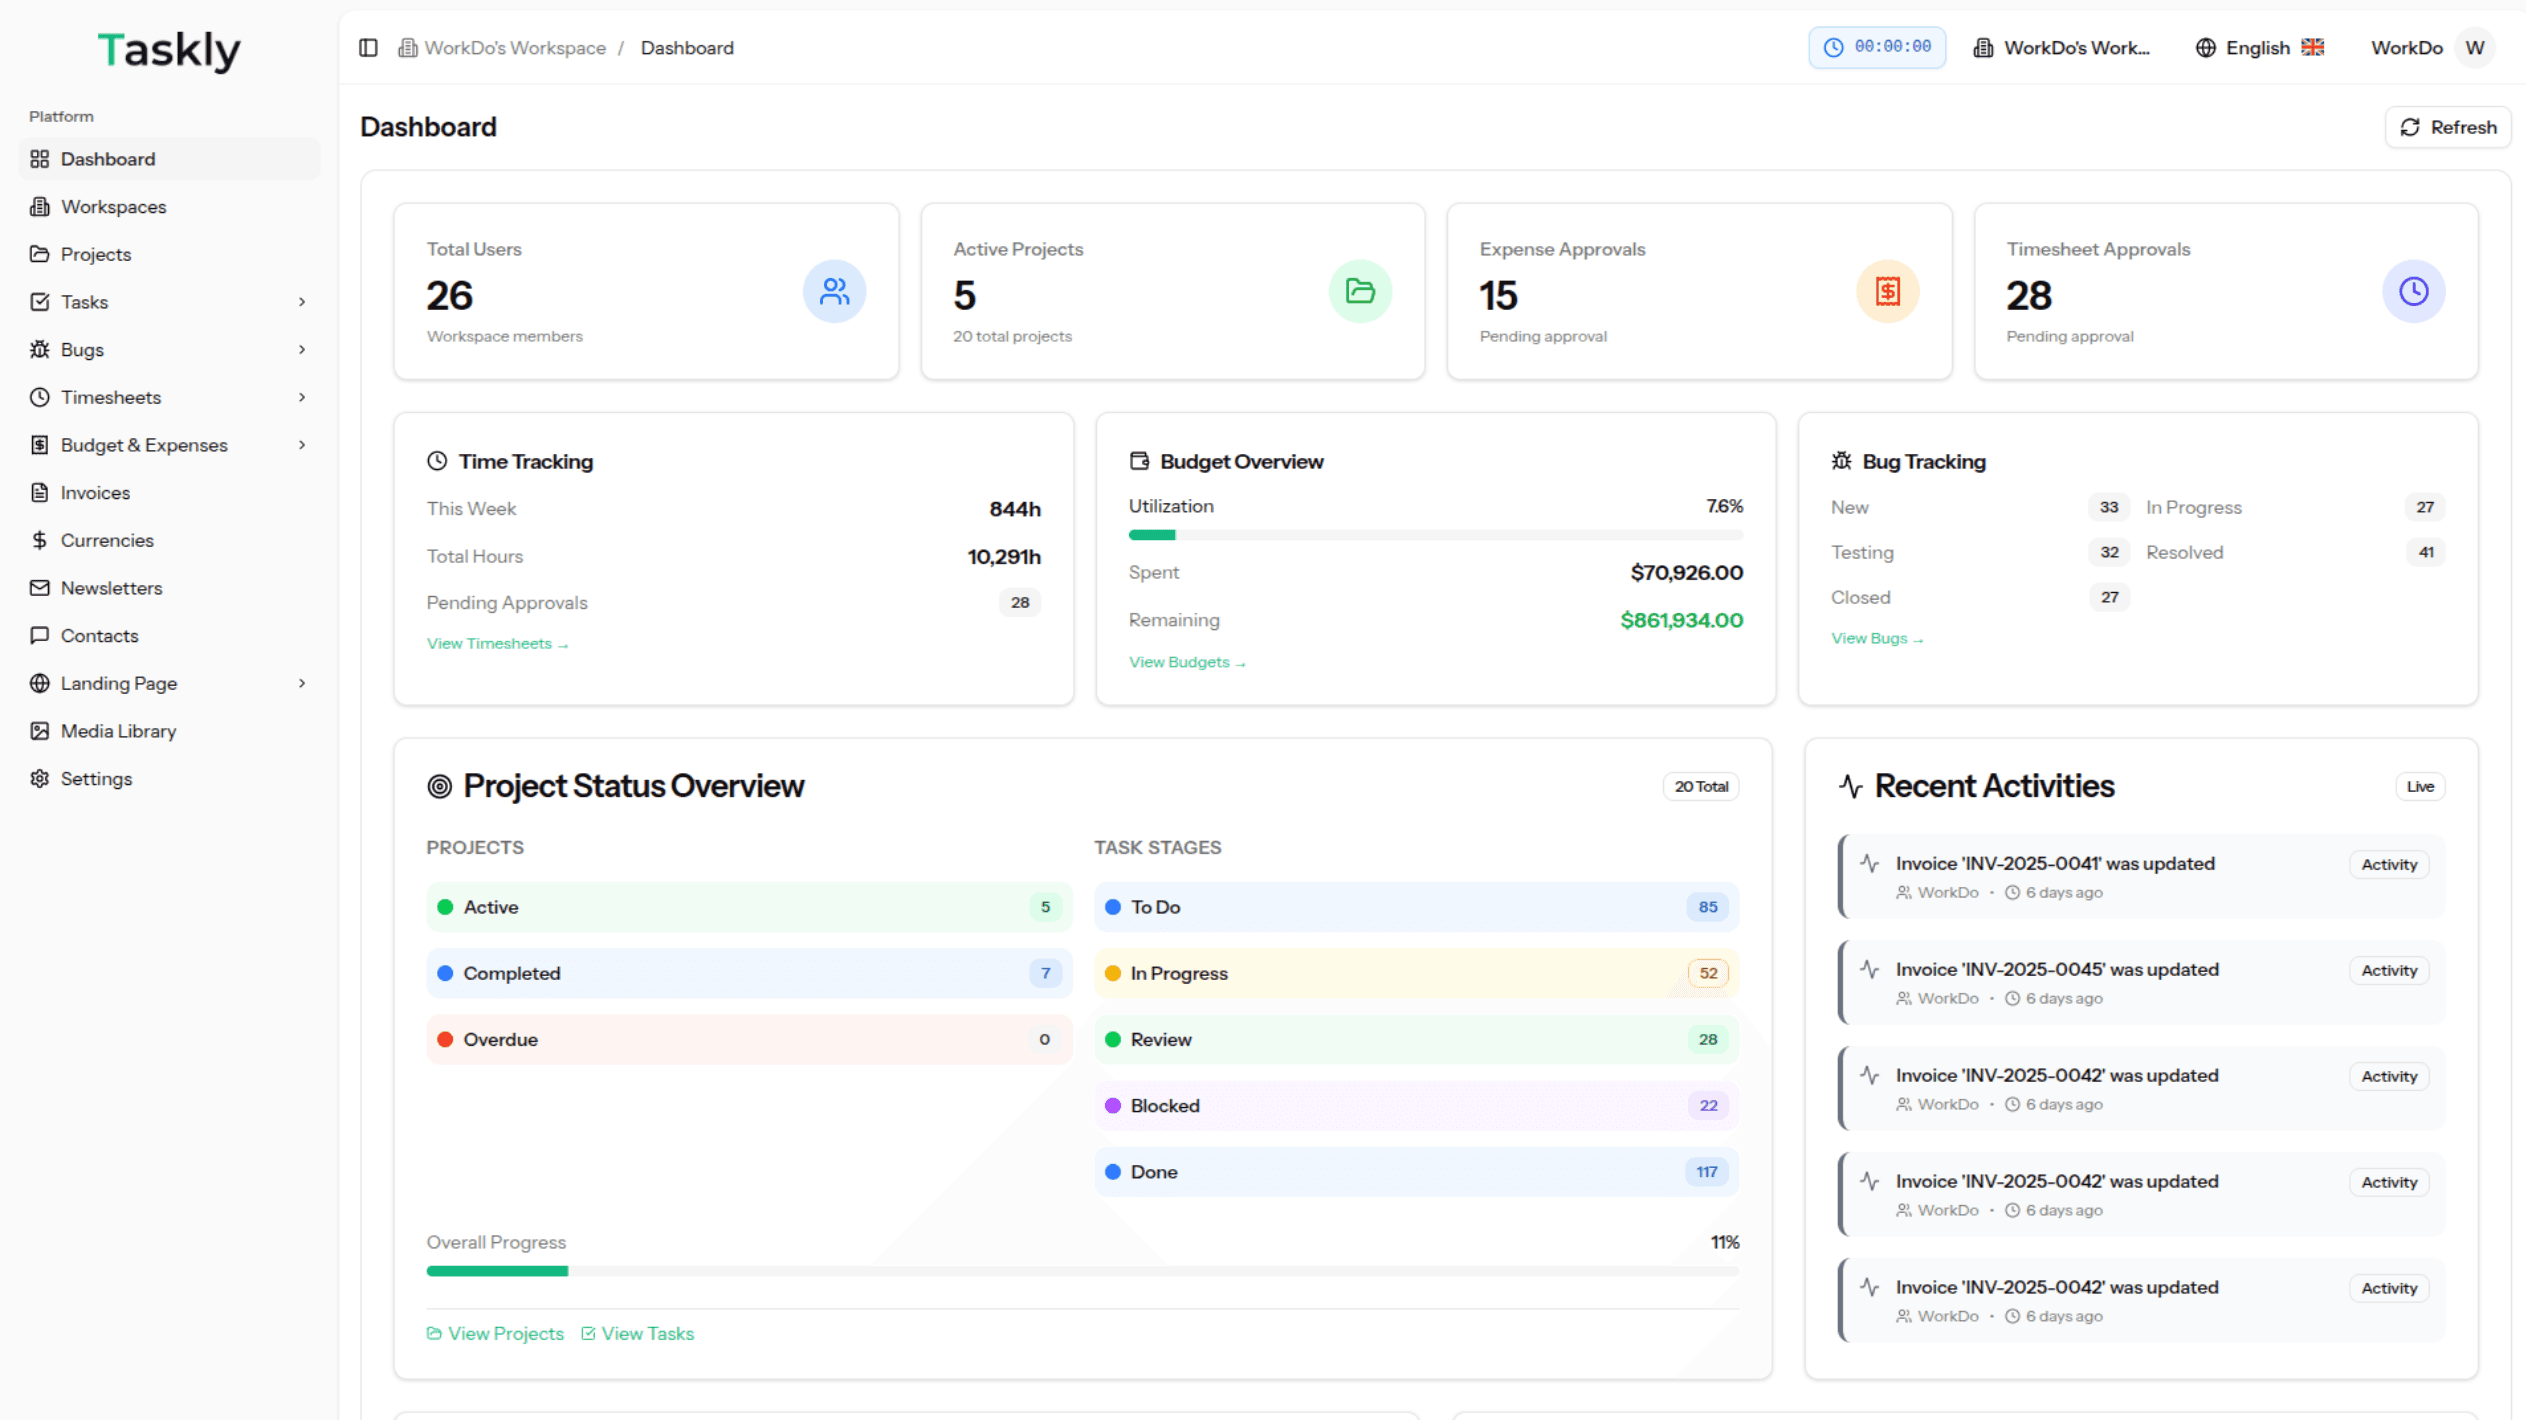Open the WorkDo's Workspace switcher in header
2526x1420 pixels.
tap(2061, 48)
